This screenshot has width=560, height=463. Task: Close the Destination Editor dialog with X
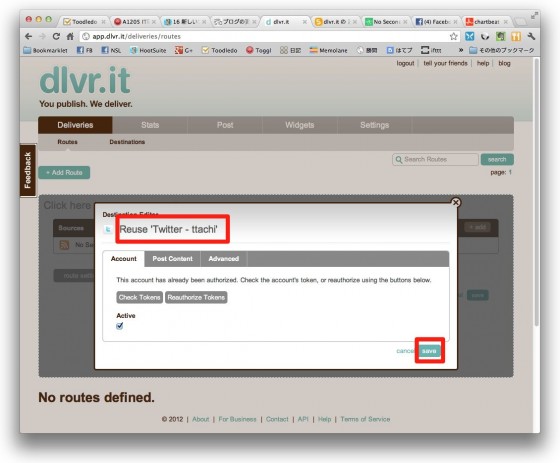click(455, 203)
